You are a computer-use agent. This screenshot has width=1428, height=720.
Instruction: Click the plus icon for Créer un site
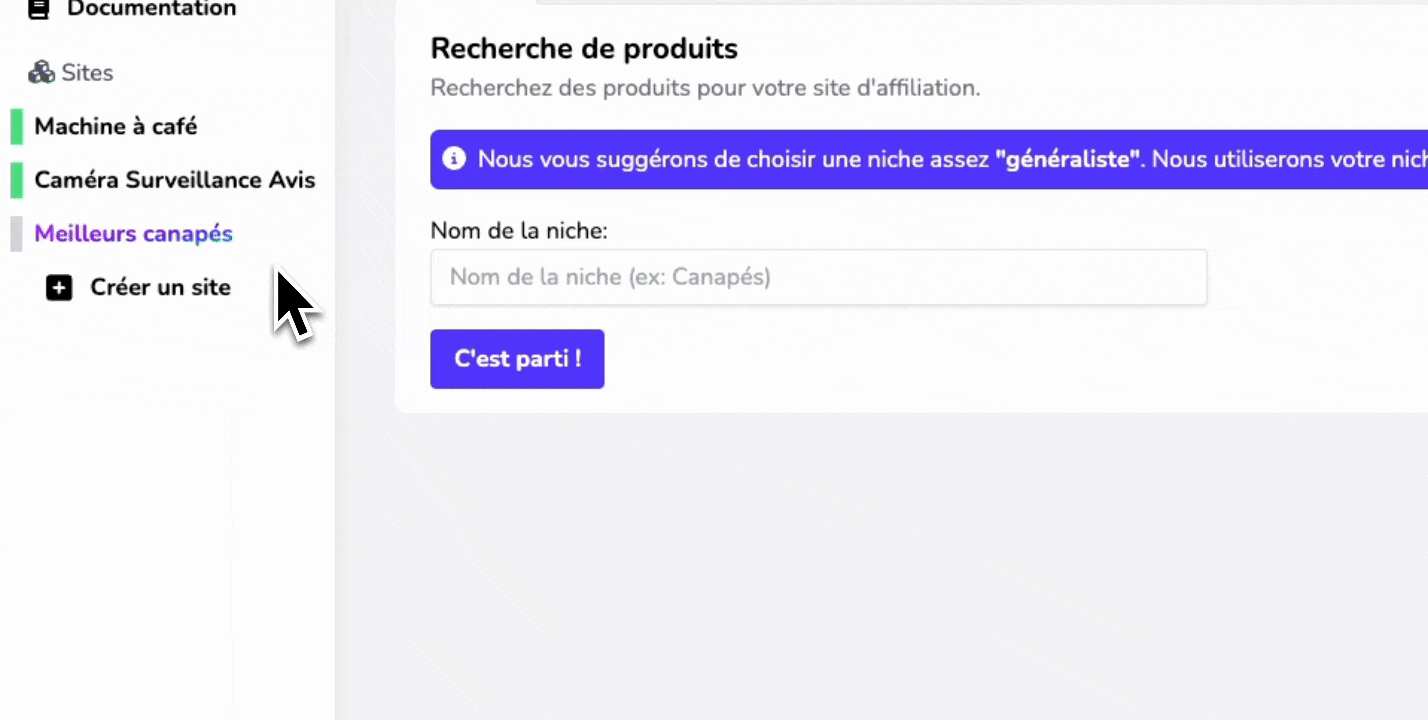[59, 288]
